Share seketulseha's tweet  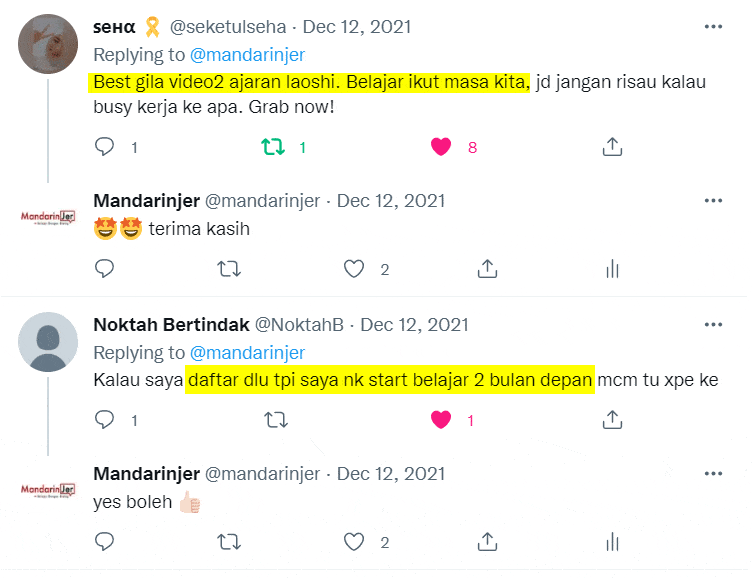(612, 147)
